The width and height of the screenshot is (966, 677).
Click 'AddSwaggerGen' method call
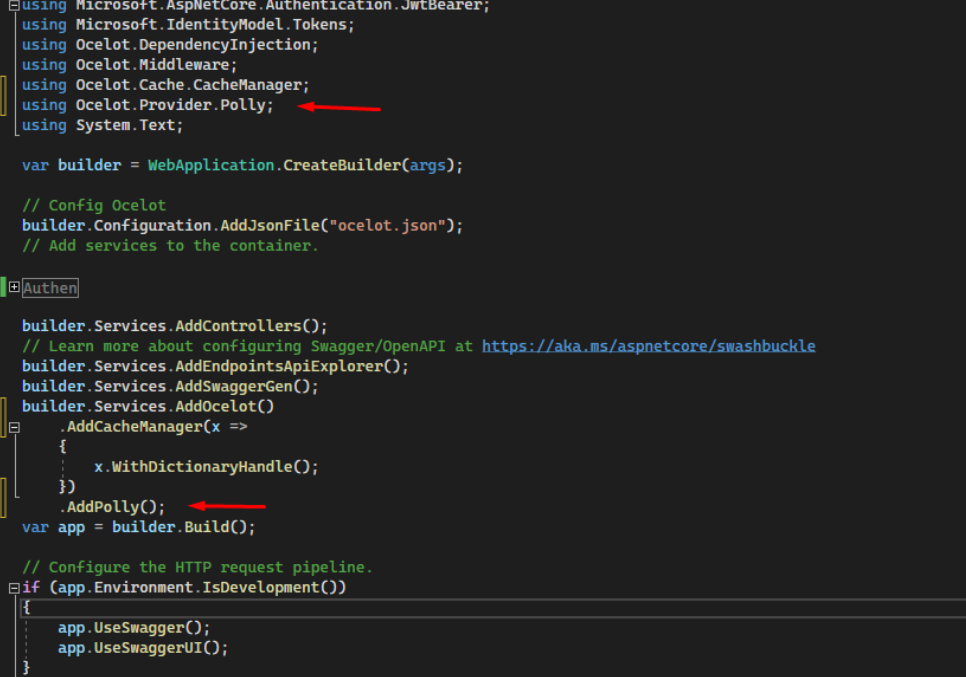tap(234, 386)
